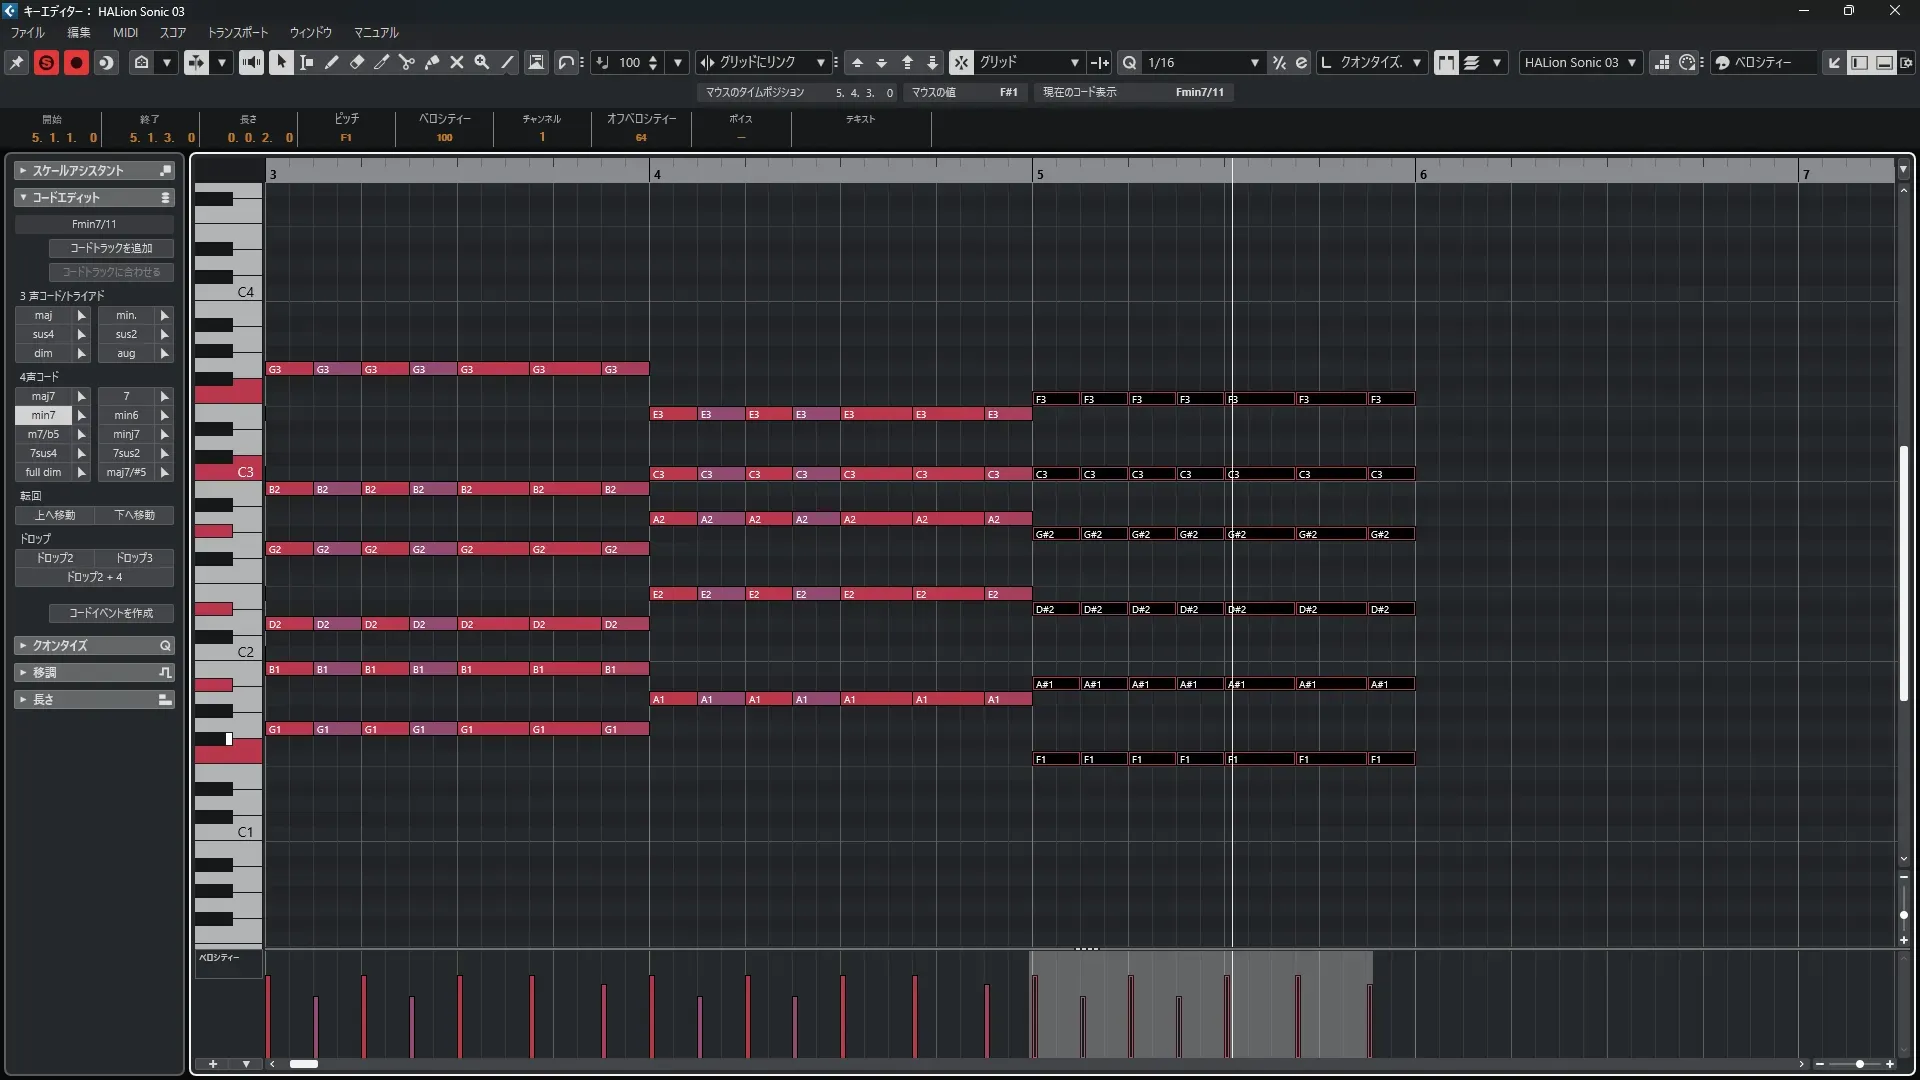
Task: Select the Split scissors tool
Action: tap(407, 62)
